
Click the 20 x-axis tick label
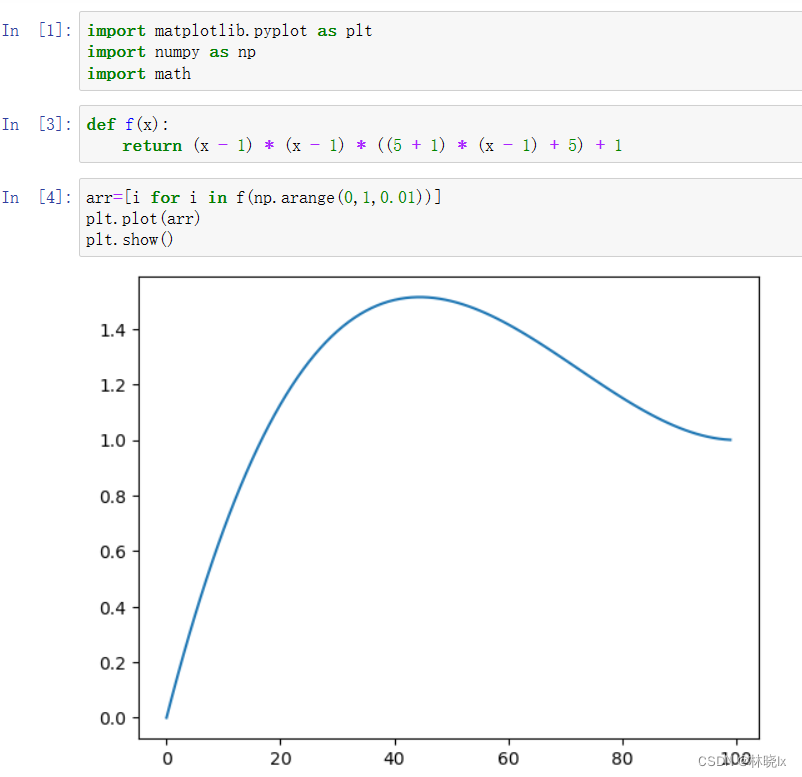(280, 759)
